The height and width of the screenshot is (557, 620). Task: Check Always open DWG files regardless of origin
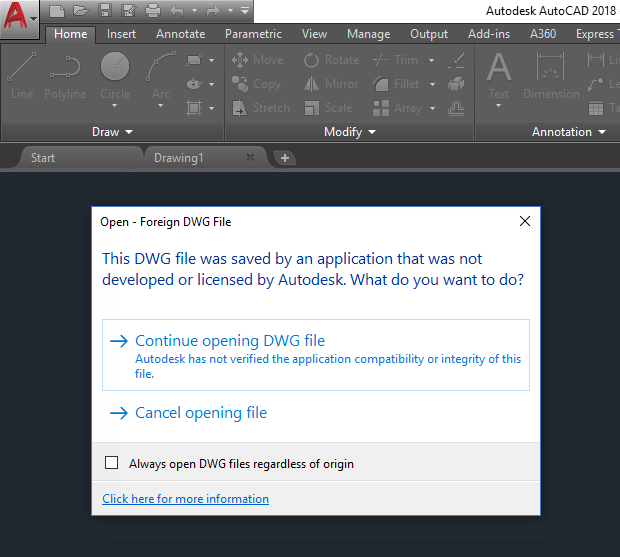(x=112, y=463)
